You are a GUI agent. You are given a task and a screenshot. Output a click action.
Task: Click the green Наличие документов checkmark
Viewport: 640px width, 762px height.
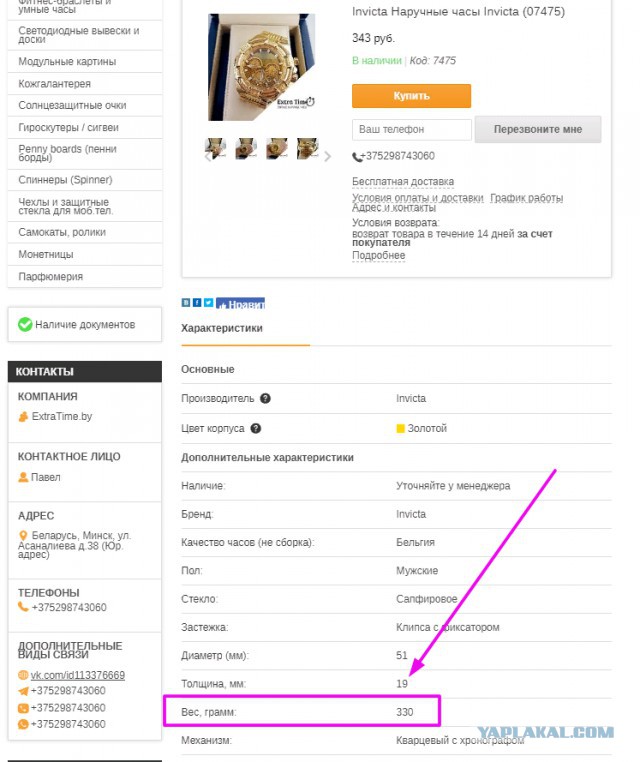(25, 324)
